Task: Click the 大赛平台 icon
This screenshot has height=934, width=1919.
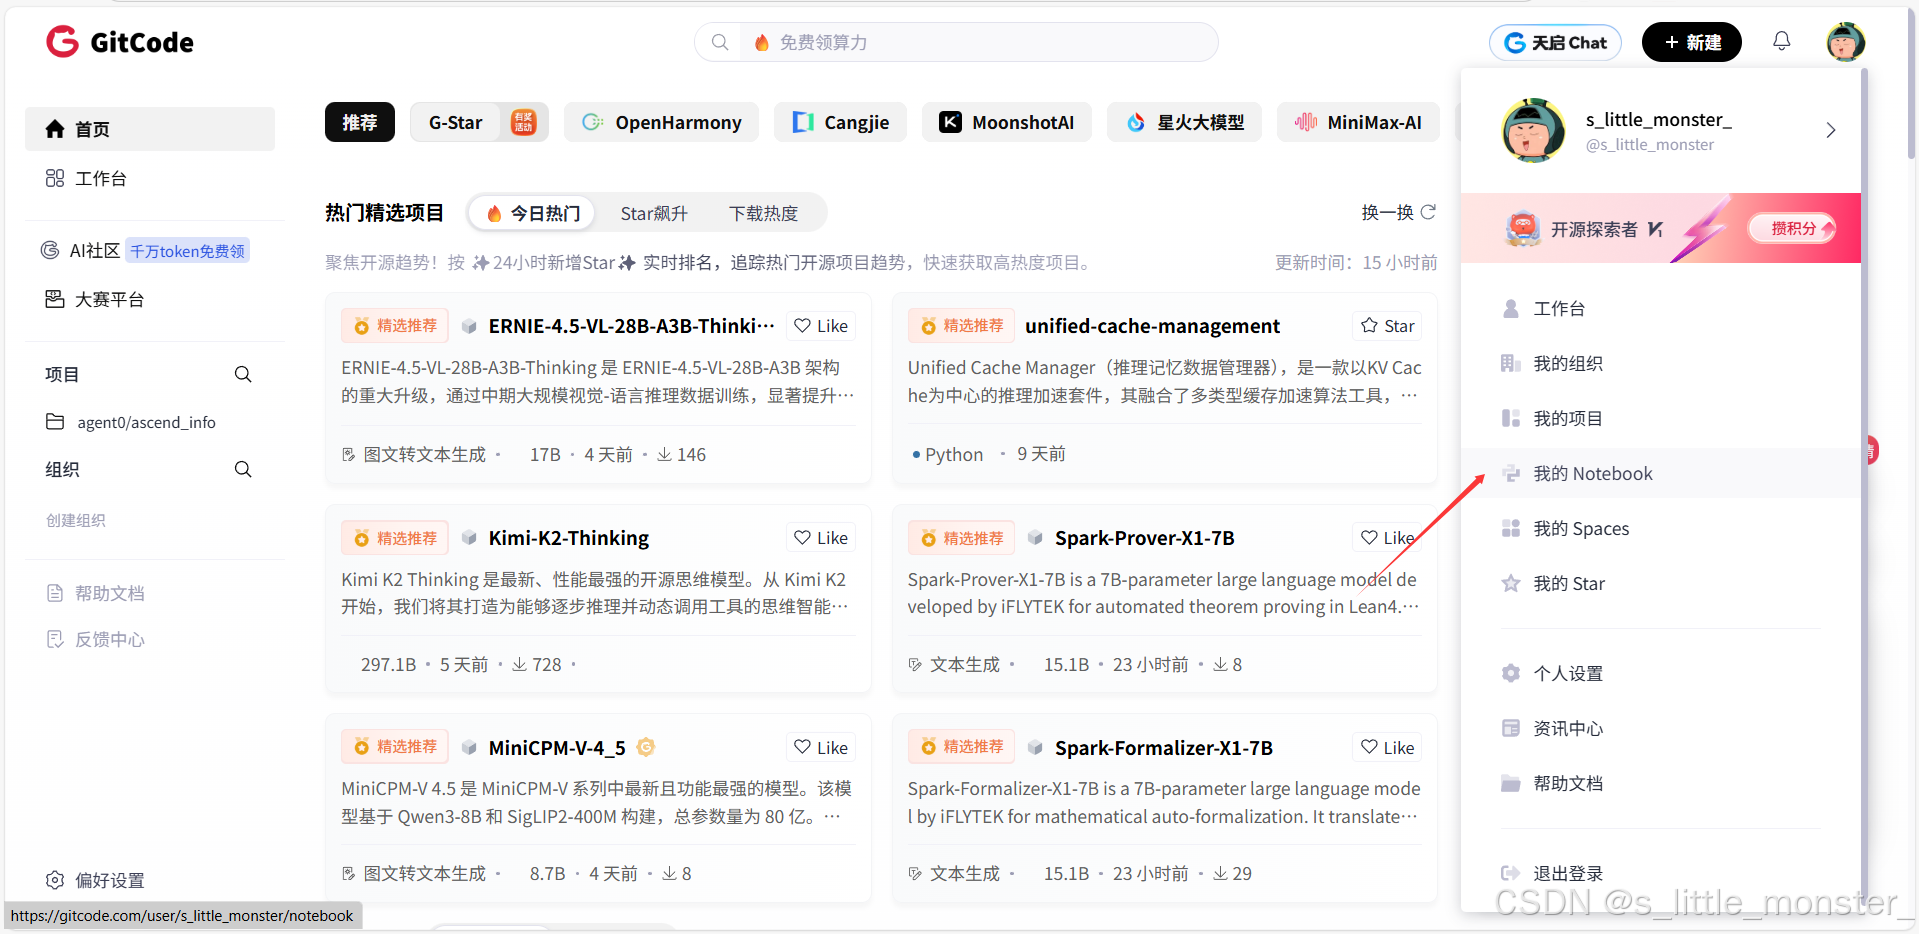Action: coord(55,299)
